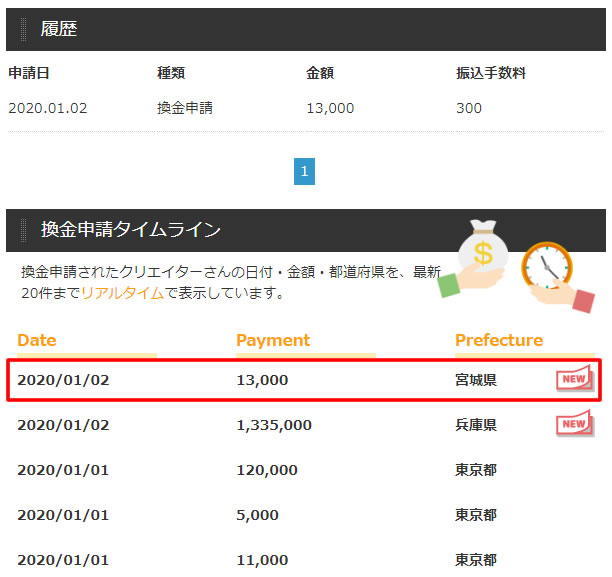Click the grip icon beside 履歴 header

click(x=24, y=29)
